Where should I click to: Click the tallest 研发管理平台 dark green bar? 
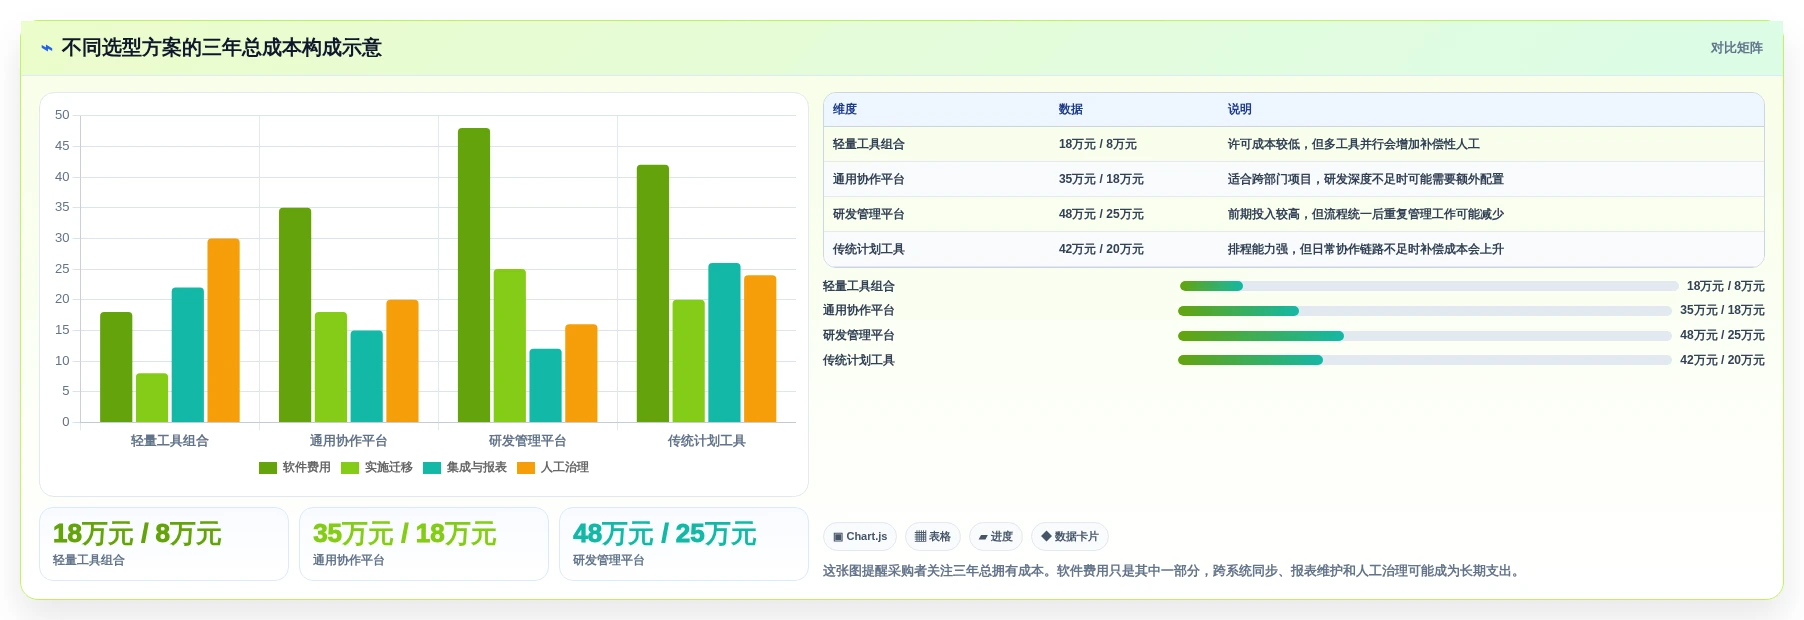474,275
